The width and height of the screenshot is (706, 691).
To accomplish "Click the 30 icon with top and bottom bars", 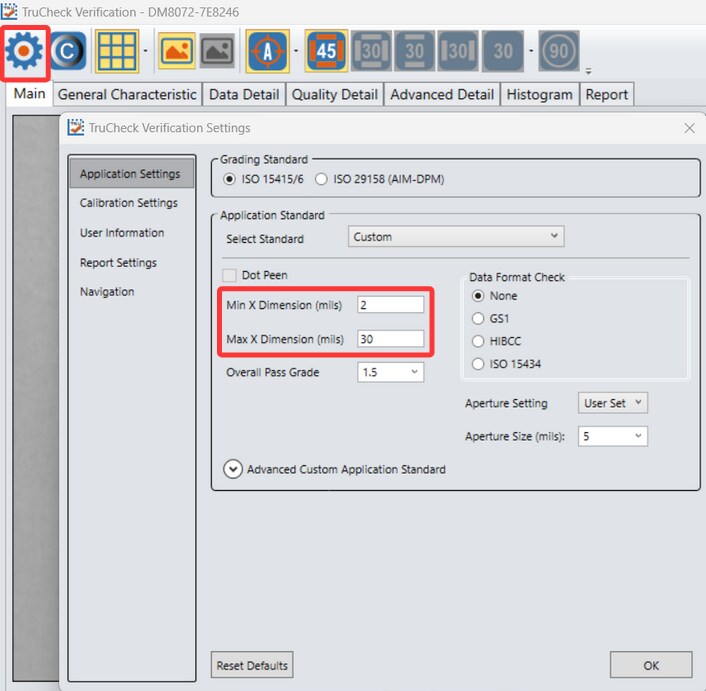I will click(x=415, y=51).
